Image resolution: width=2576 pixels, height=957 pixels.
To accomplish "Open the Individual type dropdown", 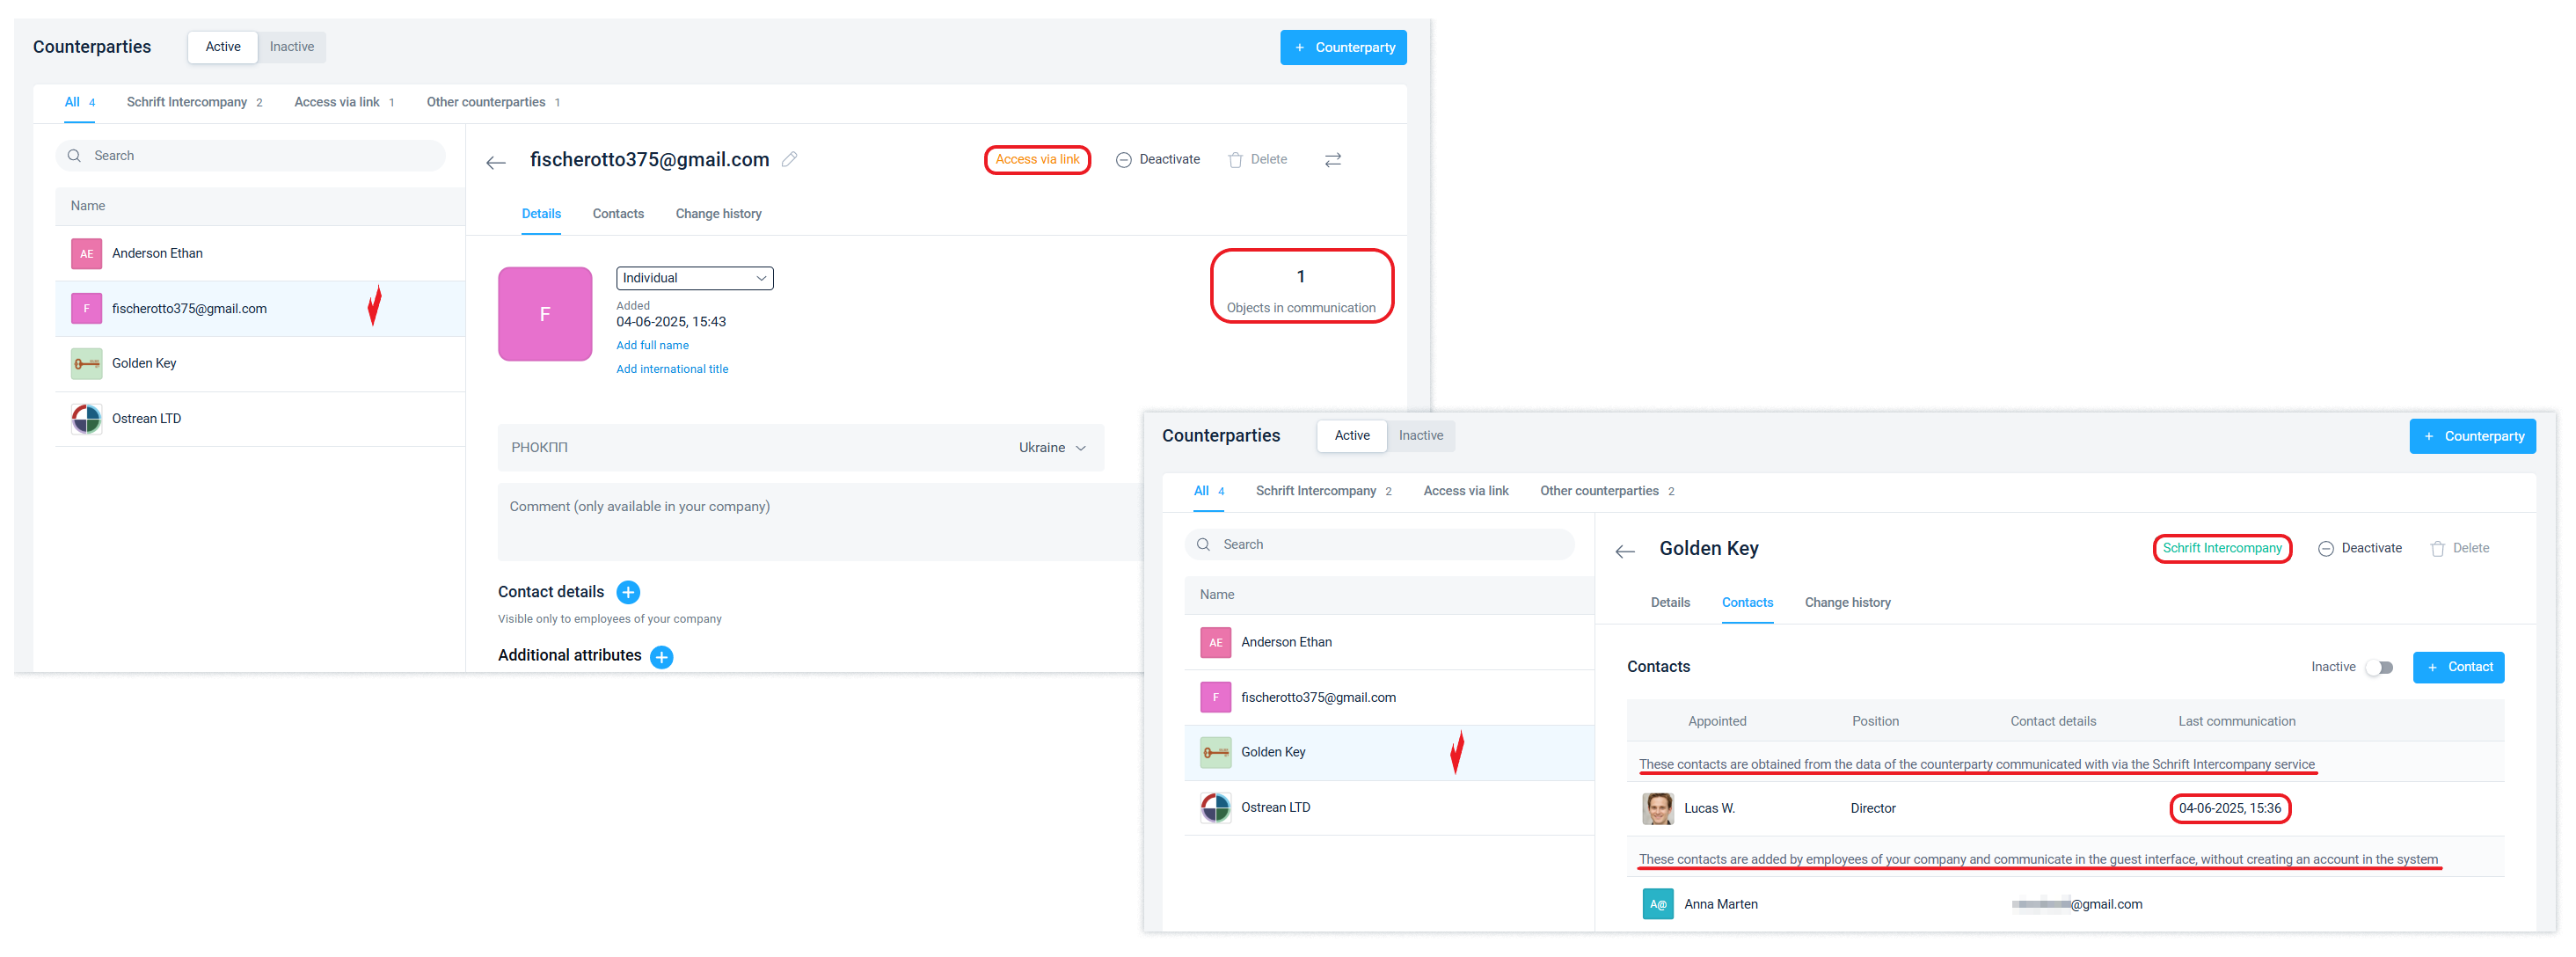I will [694, 278].
